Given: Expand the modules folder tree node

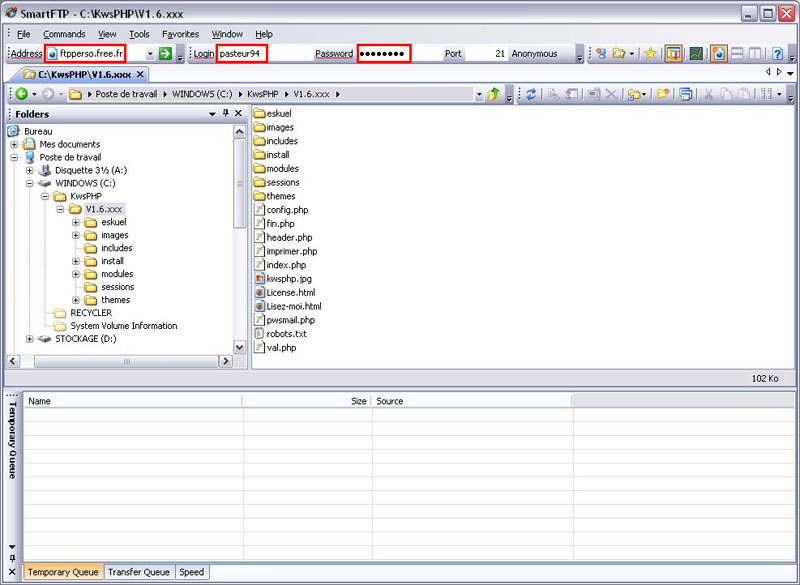Looking at the screenshot, I should tap(76, 274).
